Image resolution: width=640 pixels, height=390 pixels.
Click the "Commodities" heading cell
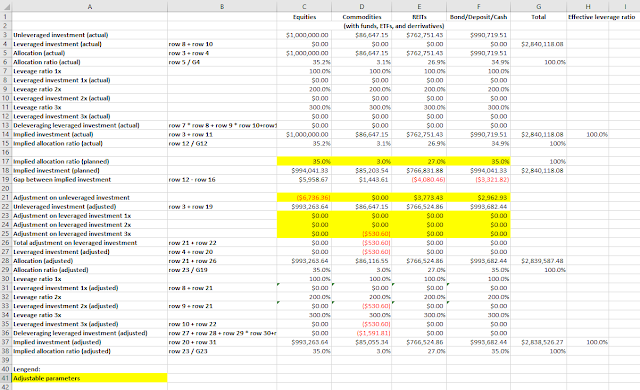[x=362, y=17]
